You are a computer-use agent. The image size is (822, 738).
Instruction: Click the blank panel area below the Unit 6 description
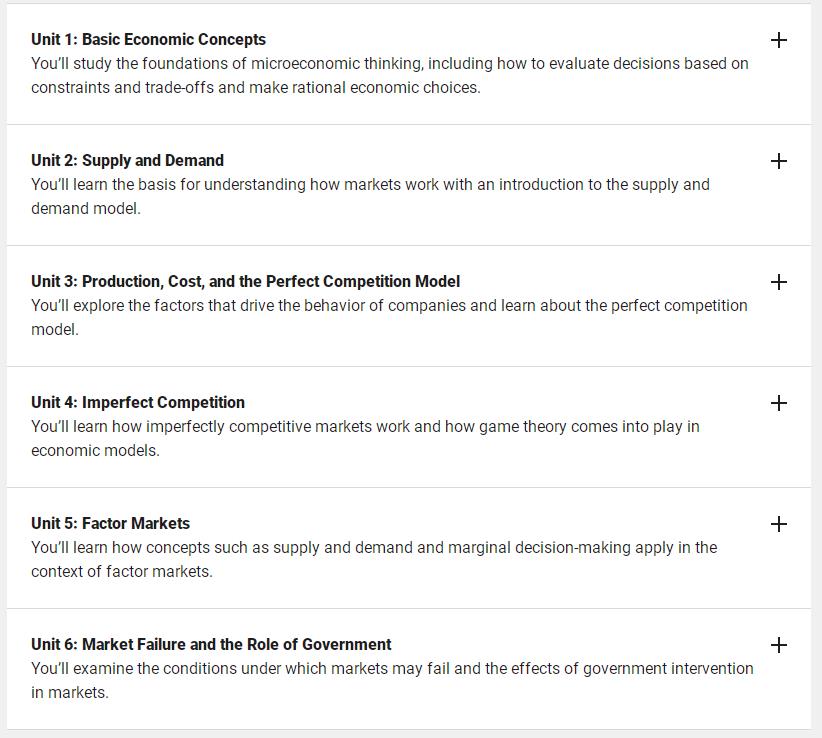pyautogui.click(x=408, y=715)
